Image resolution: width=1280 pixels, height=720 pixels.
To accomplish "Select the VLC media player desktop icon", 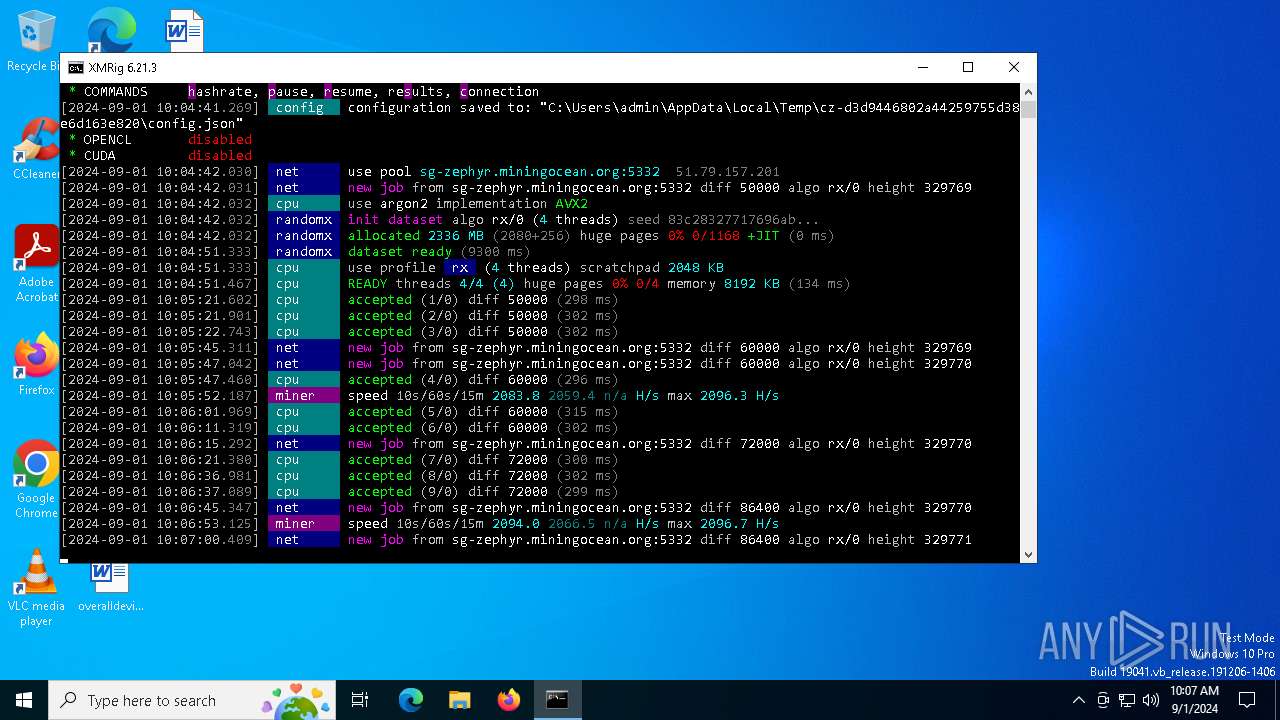I will pyautogui.click(x=36, y=588).
